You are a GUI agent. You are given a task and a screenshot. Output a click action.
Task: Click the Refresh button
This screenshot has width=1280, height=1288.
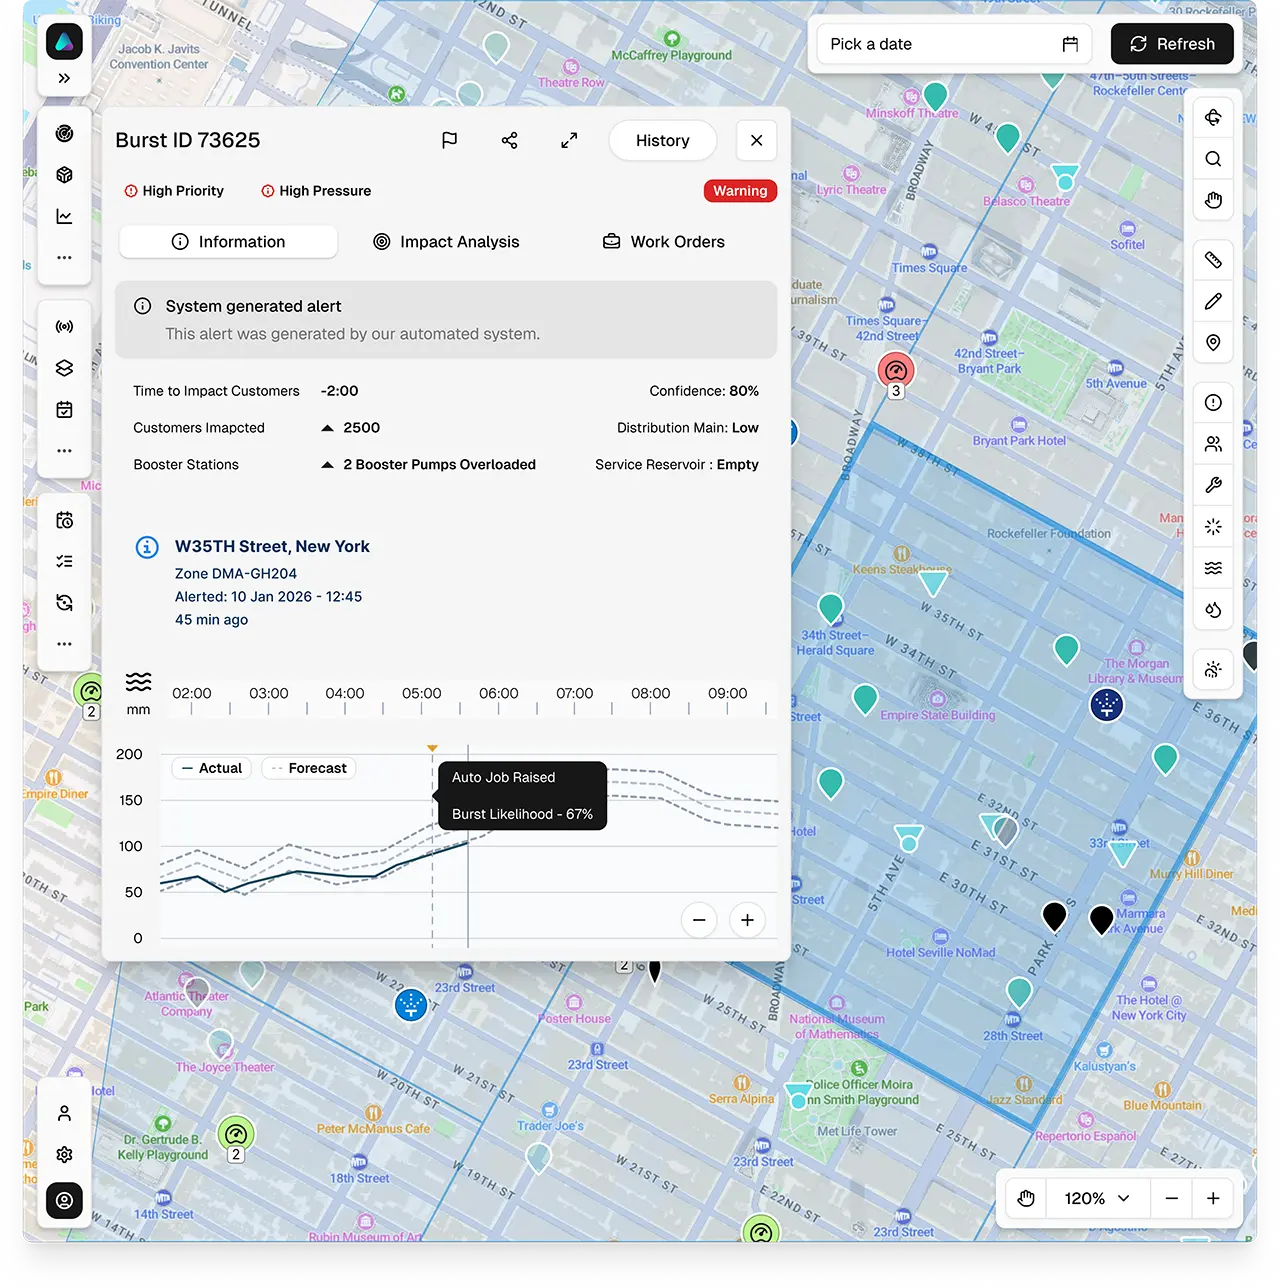pos(1172,44)
